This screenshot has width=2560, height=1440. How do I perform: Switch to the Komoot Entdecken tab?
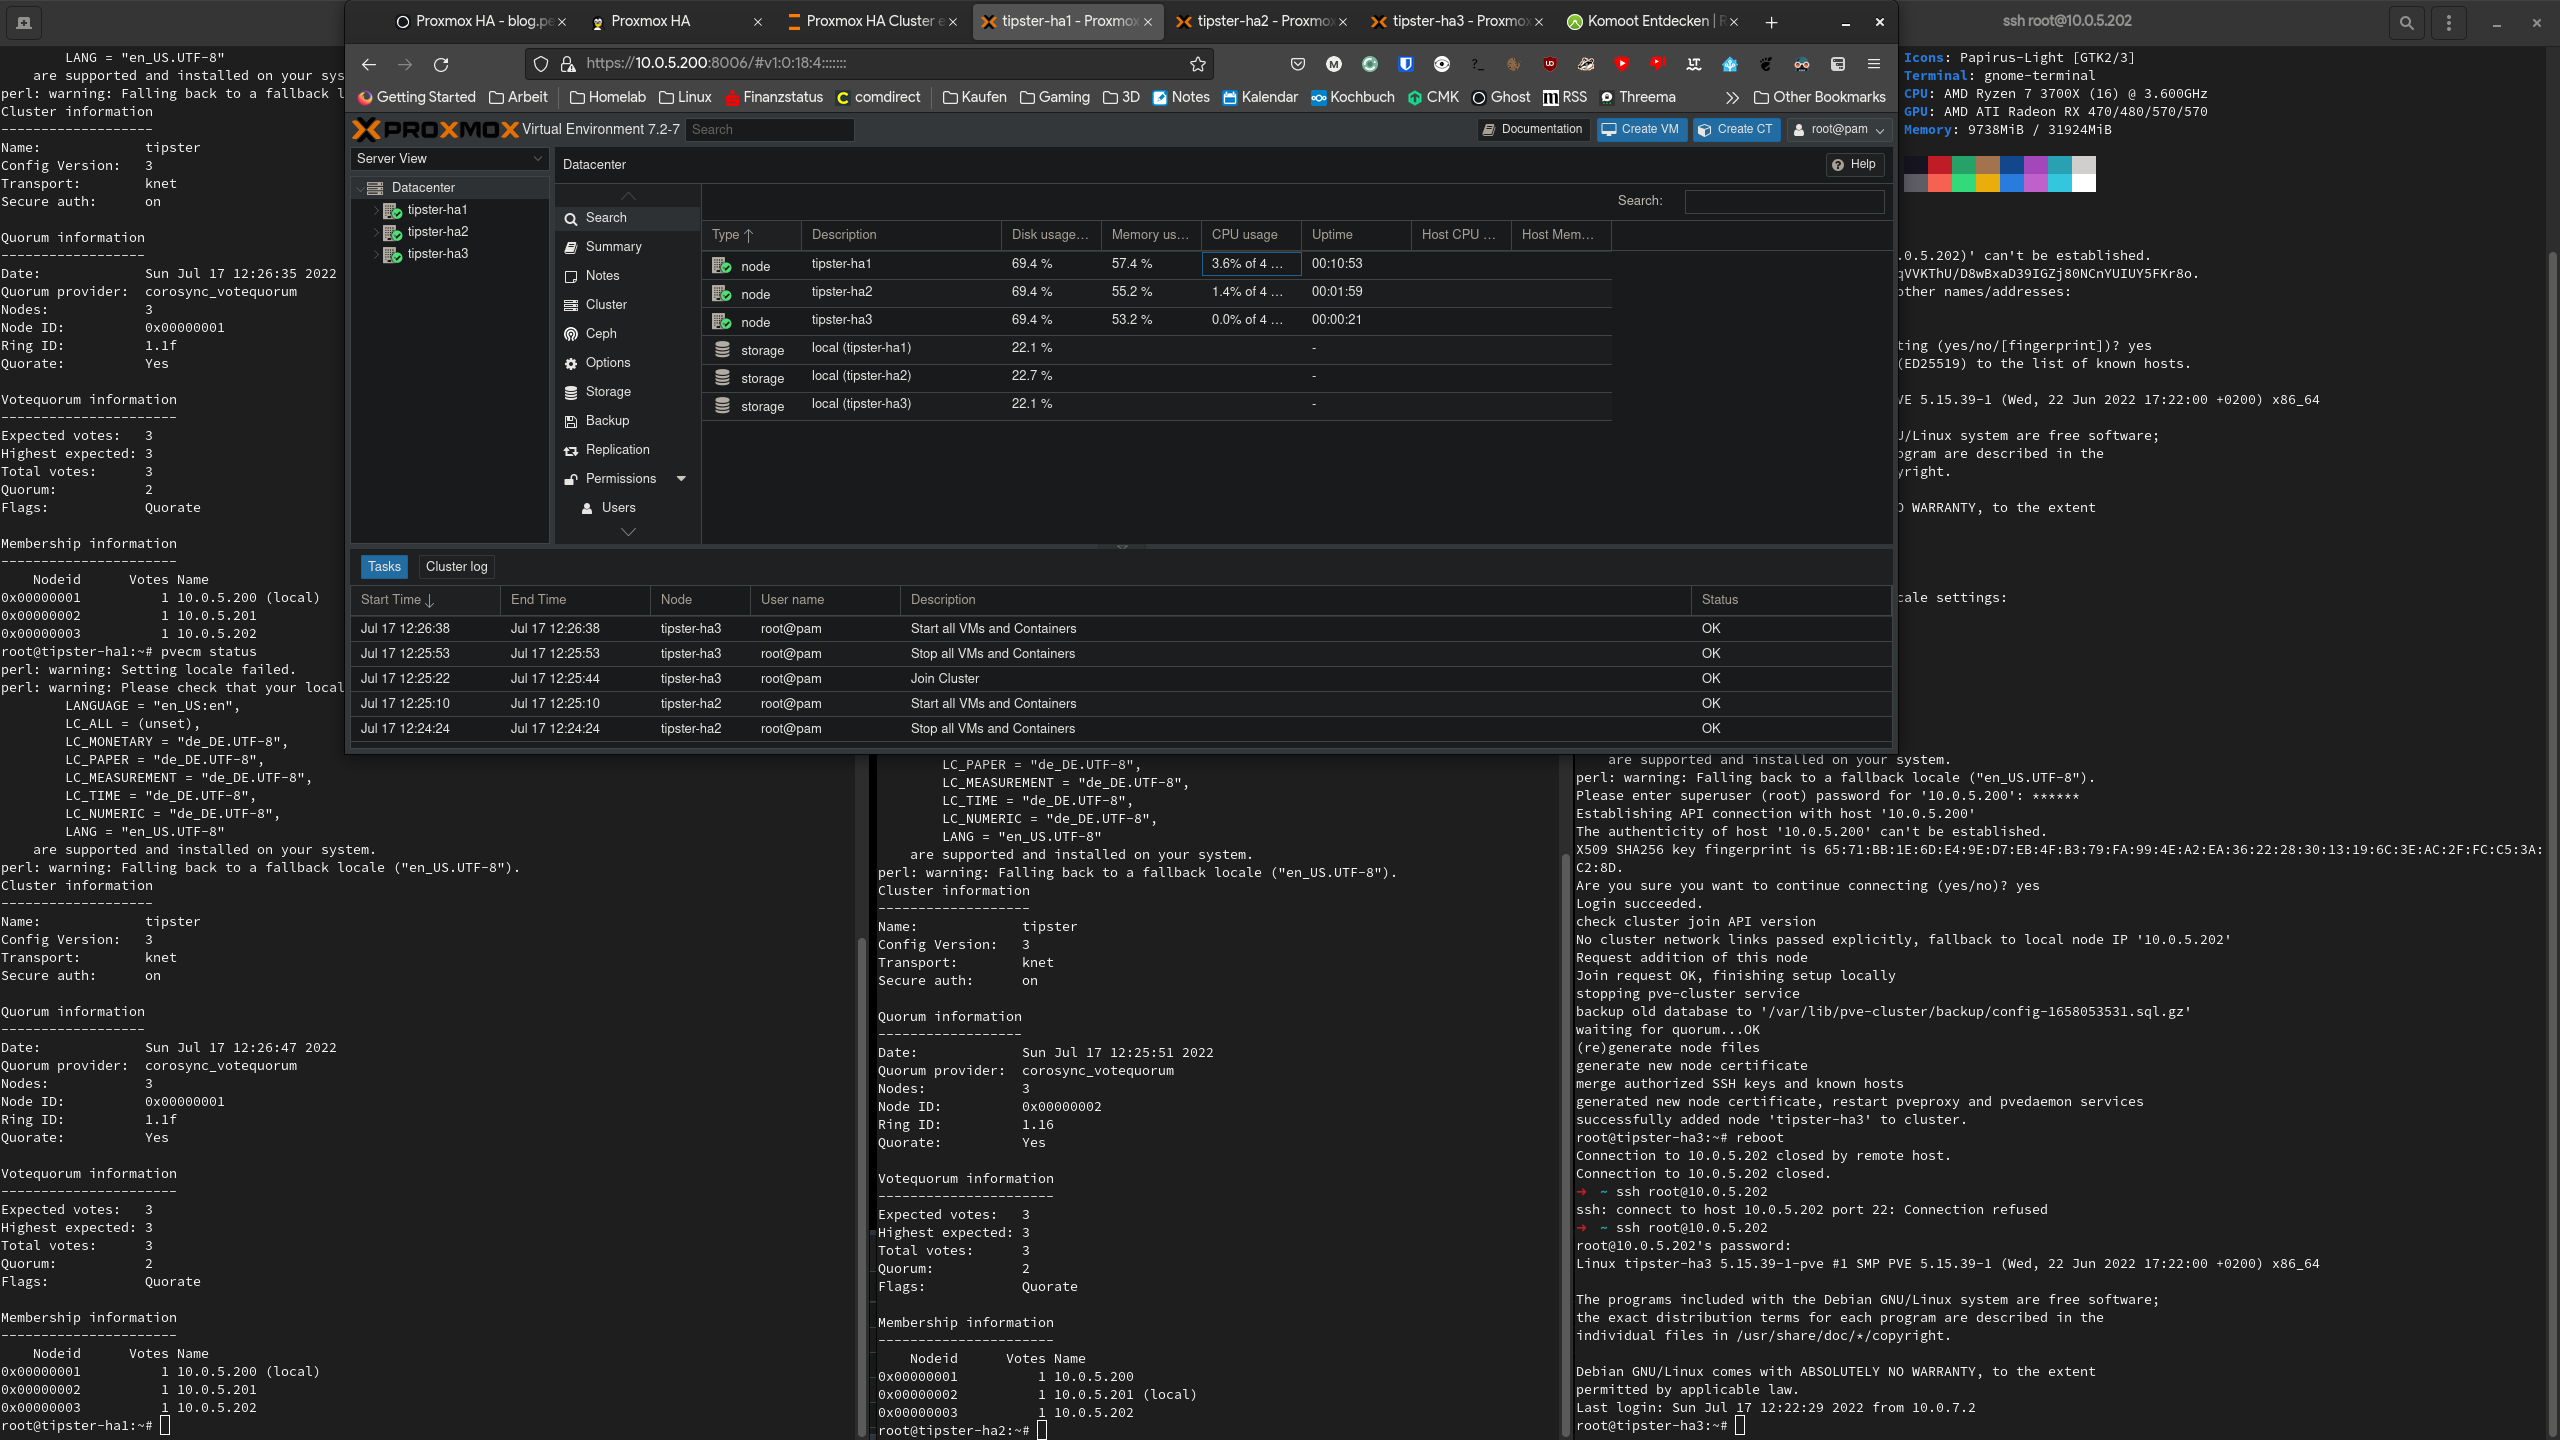(1651, 22)
